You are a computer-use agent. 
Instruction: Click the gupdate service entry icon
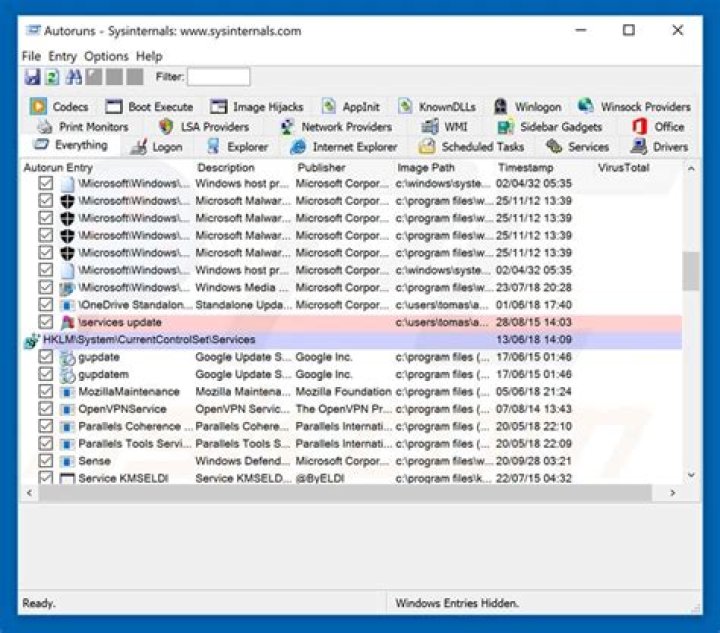click(68, 357)
